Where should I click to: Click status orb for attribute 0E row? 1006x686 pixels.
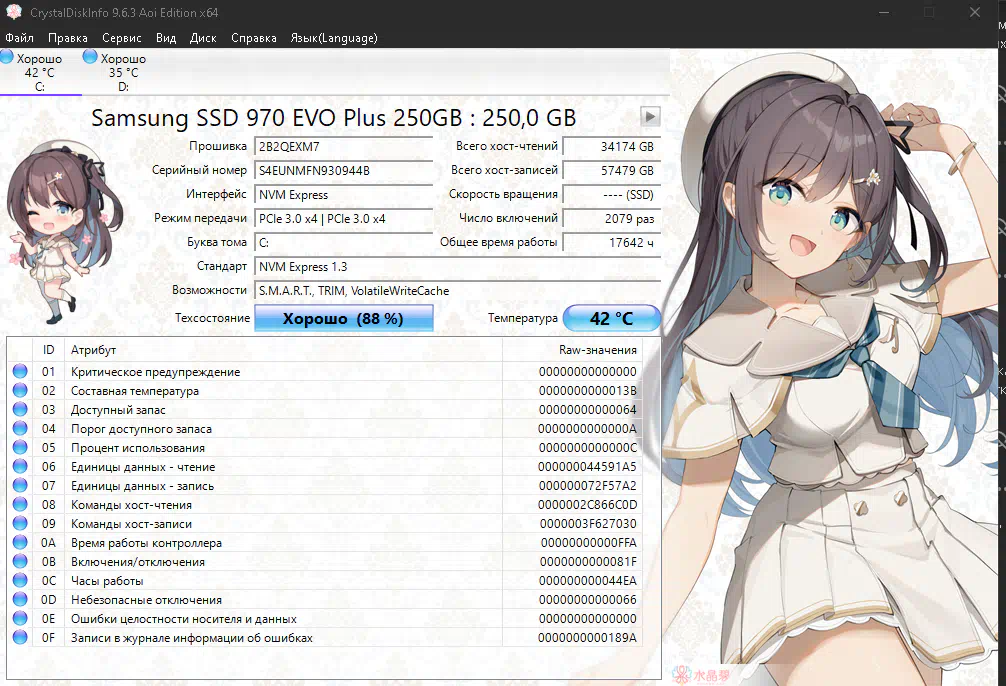[x=20, y=619]
